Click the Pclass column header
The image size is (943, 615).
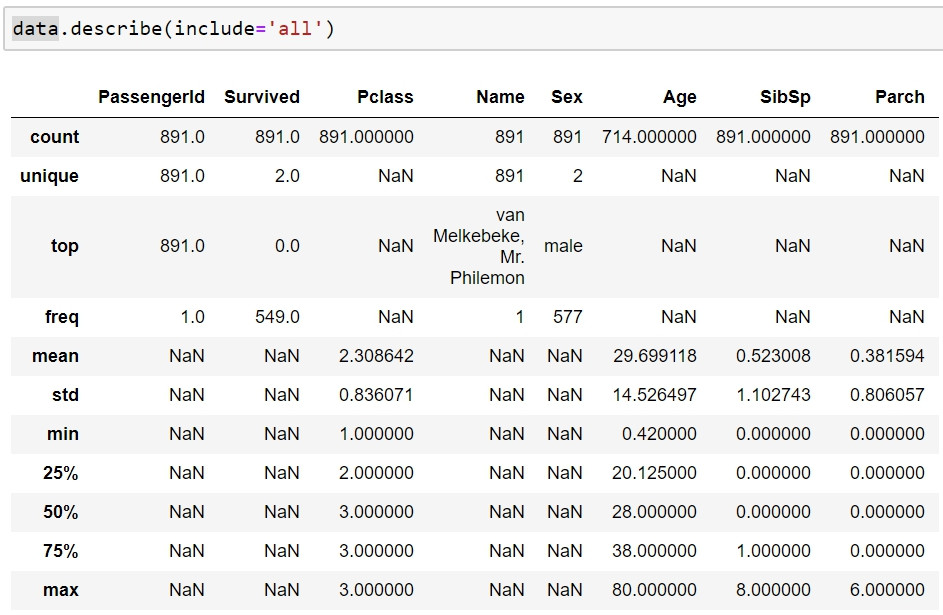click(x=385, y=97)
